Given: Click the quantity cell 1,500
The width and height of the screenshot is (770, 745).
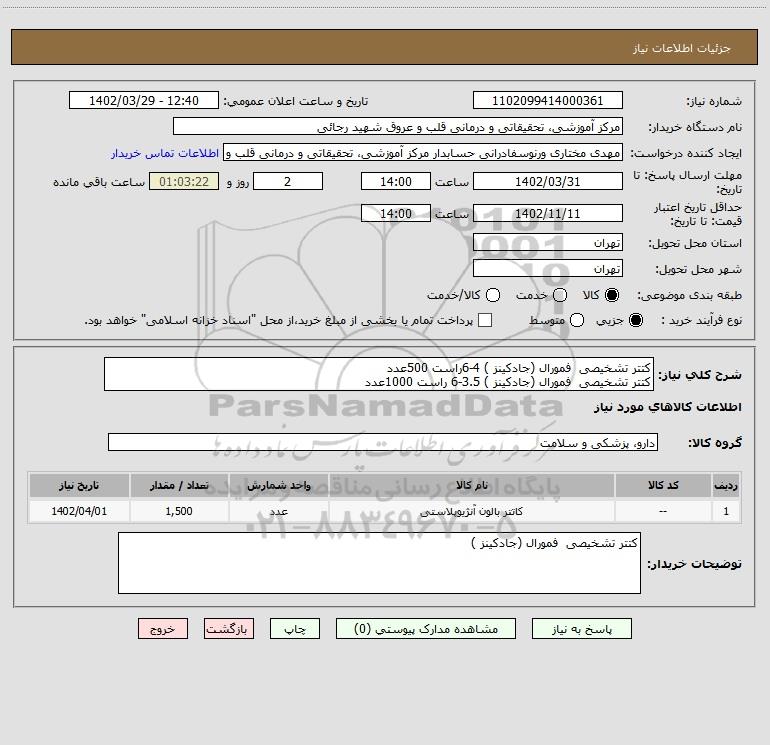Looking at the screenshot, I should 179,511.
